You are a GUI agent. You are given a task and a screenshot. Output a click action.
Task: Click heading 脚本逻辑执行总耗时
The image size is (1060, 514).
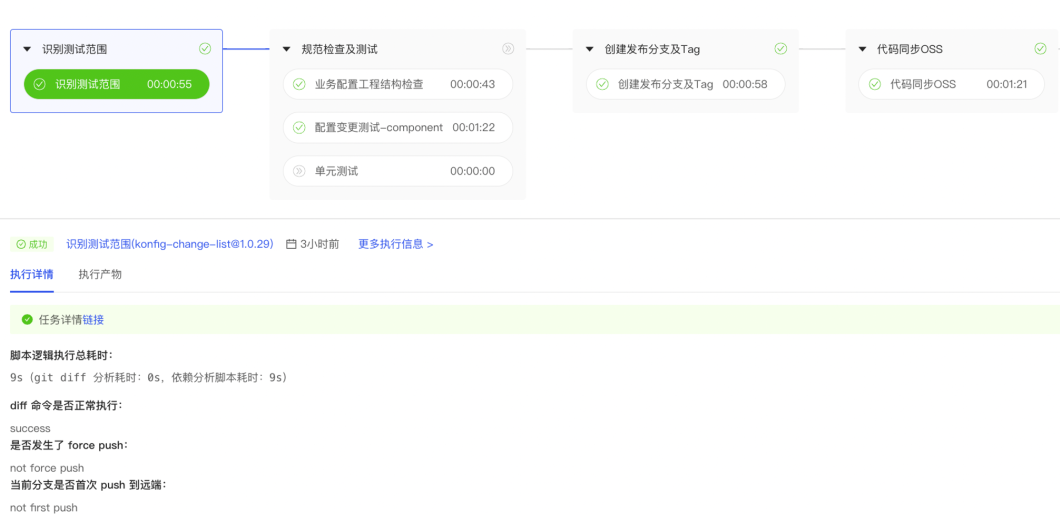click(x=62, y=356)
